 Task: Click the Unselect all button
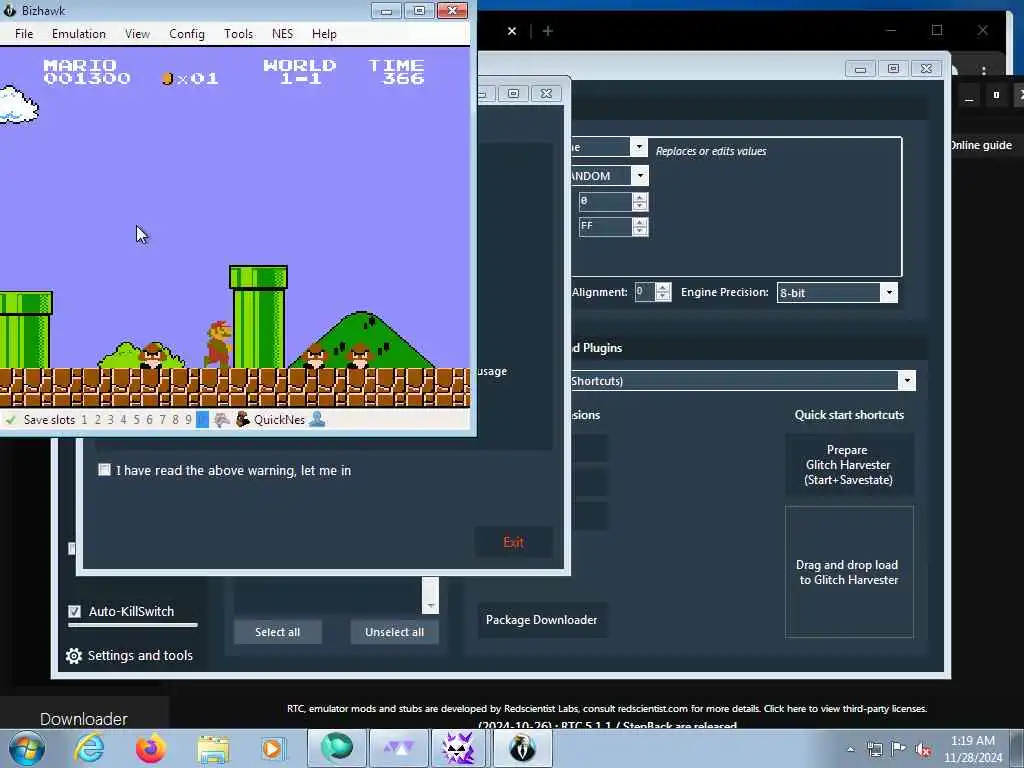(394, 632)
